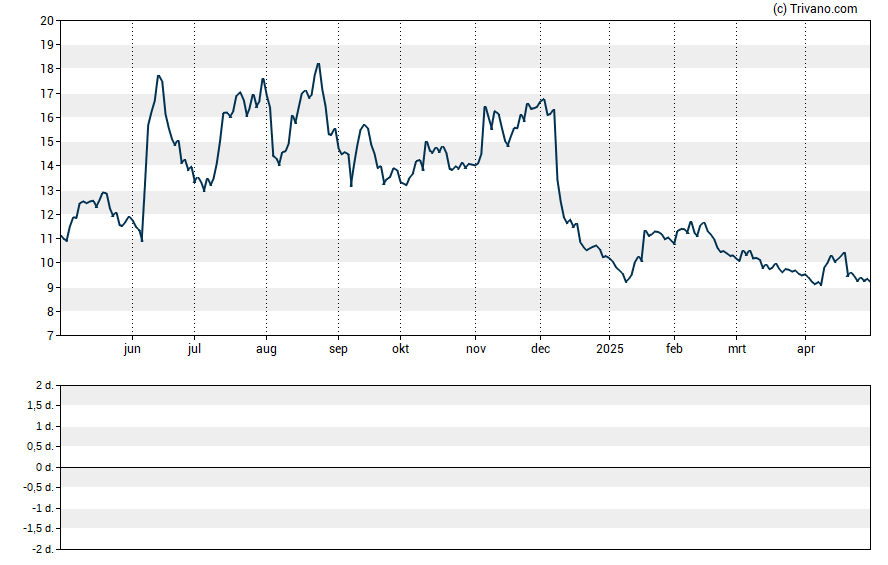Click the 'mrt' month label
Image resolution: width=888 pixels, height=565 pixels.
[x=736, y=349]
